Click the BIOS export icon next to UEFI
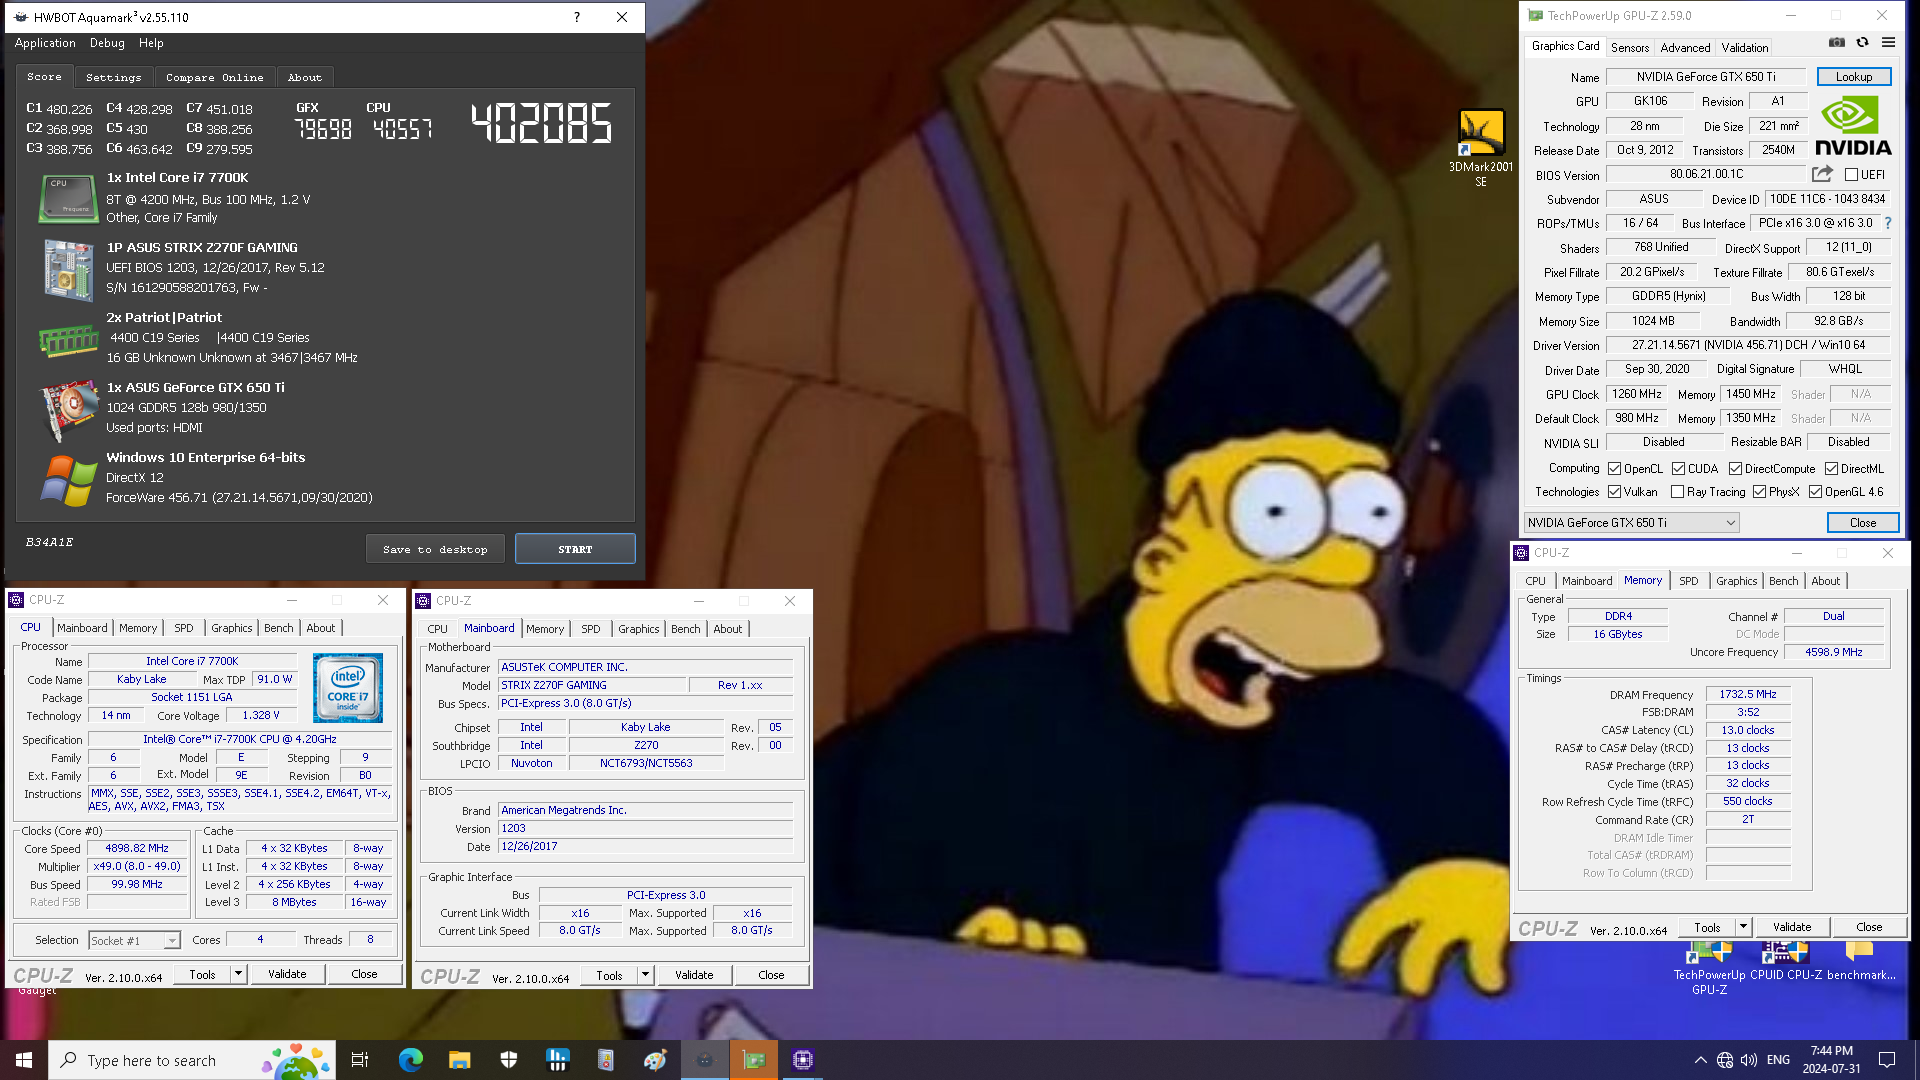Viewport: 1920px width, 1080px height. 1822,174
